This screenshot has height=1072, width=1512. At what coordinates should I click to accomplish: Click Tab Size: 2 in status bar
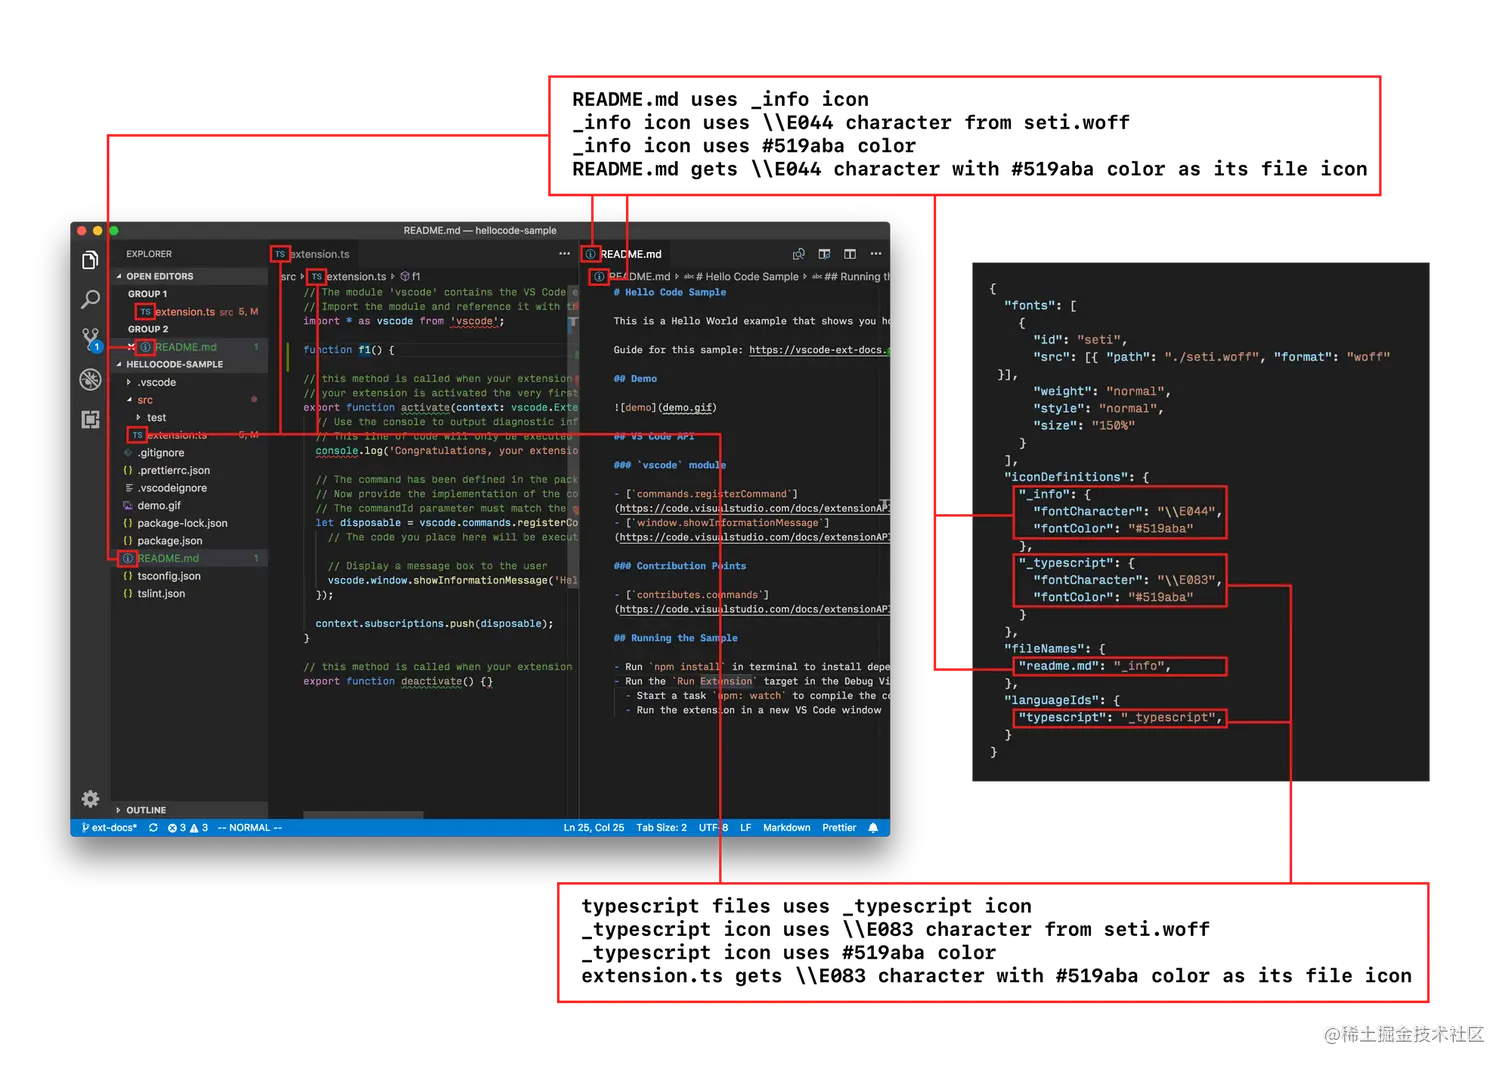(661, 828)
